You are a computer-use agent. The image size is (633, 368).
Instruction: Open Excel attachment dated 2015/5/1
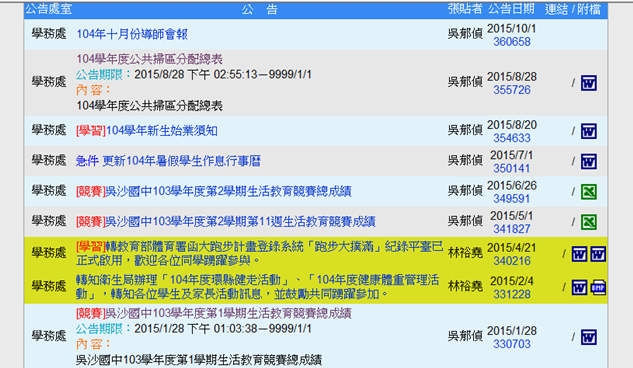coord(589,222)
